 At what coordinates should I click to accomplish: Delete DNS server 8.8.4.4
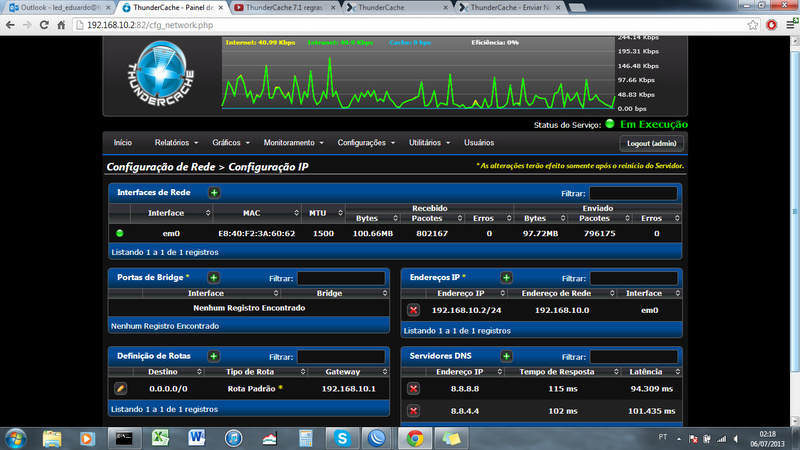click(x=413, y=411)
